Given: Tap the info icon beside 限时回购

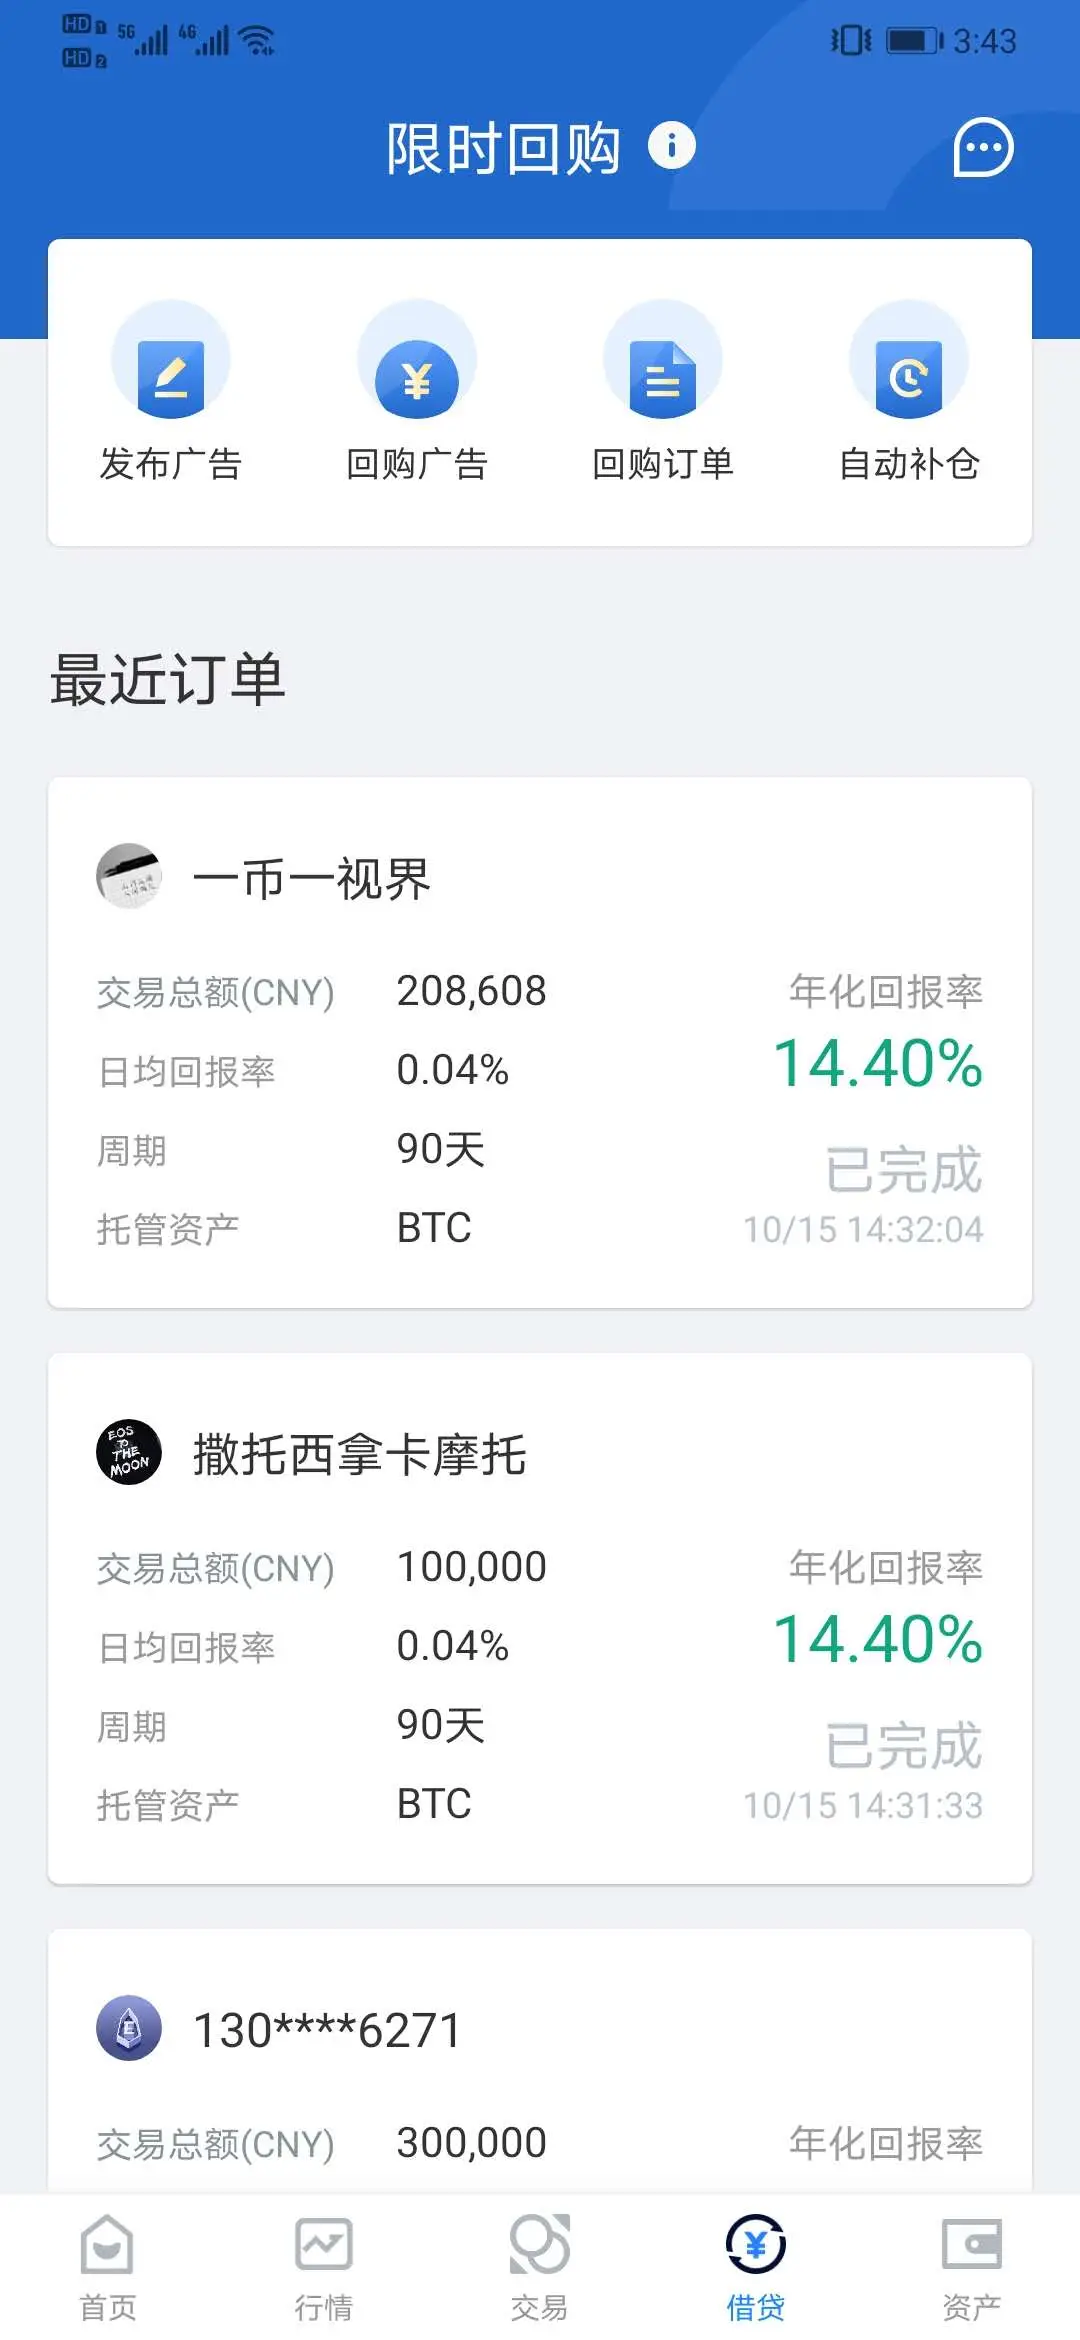Looking at the screenshot, I should point(671,146).
